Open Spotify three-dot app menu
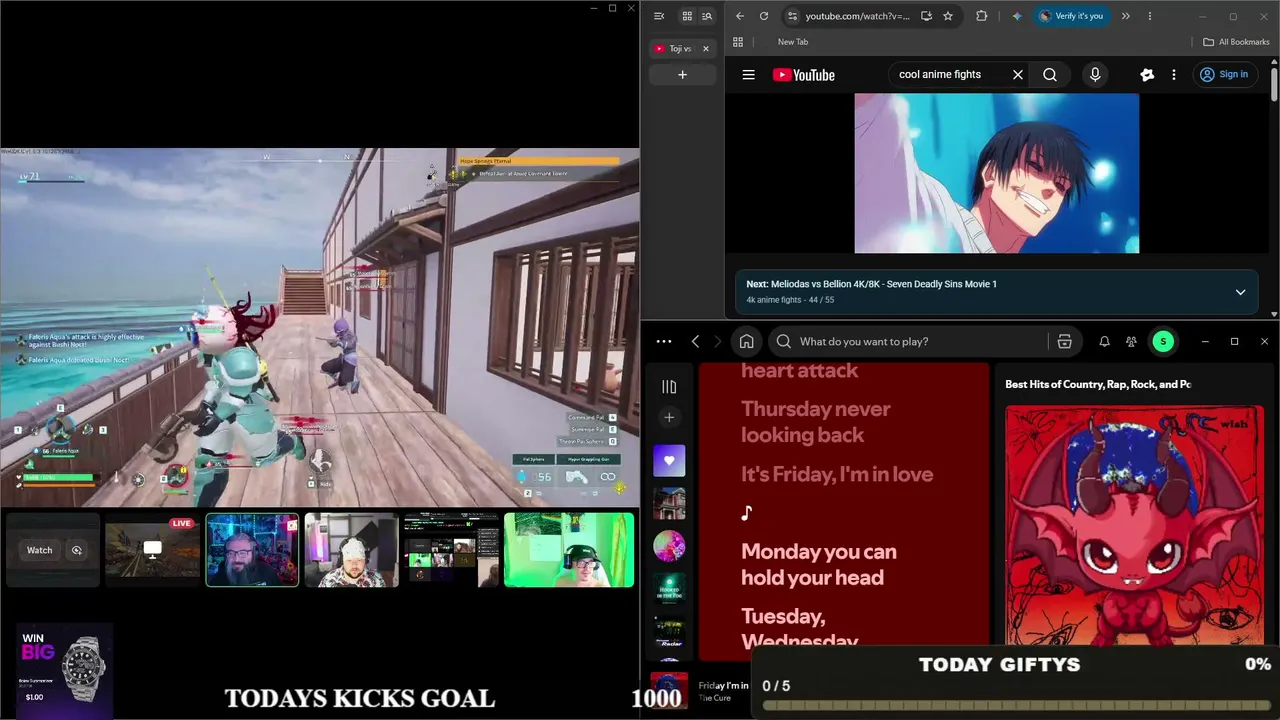Screen dimensions: 1280x720 [x=664, y=342]
